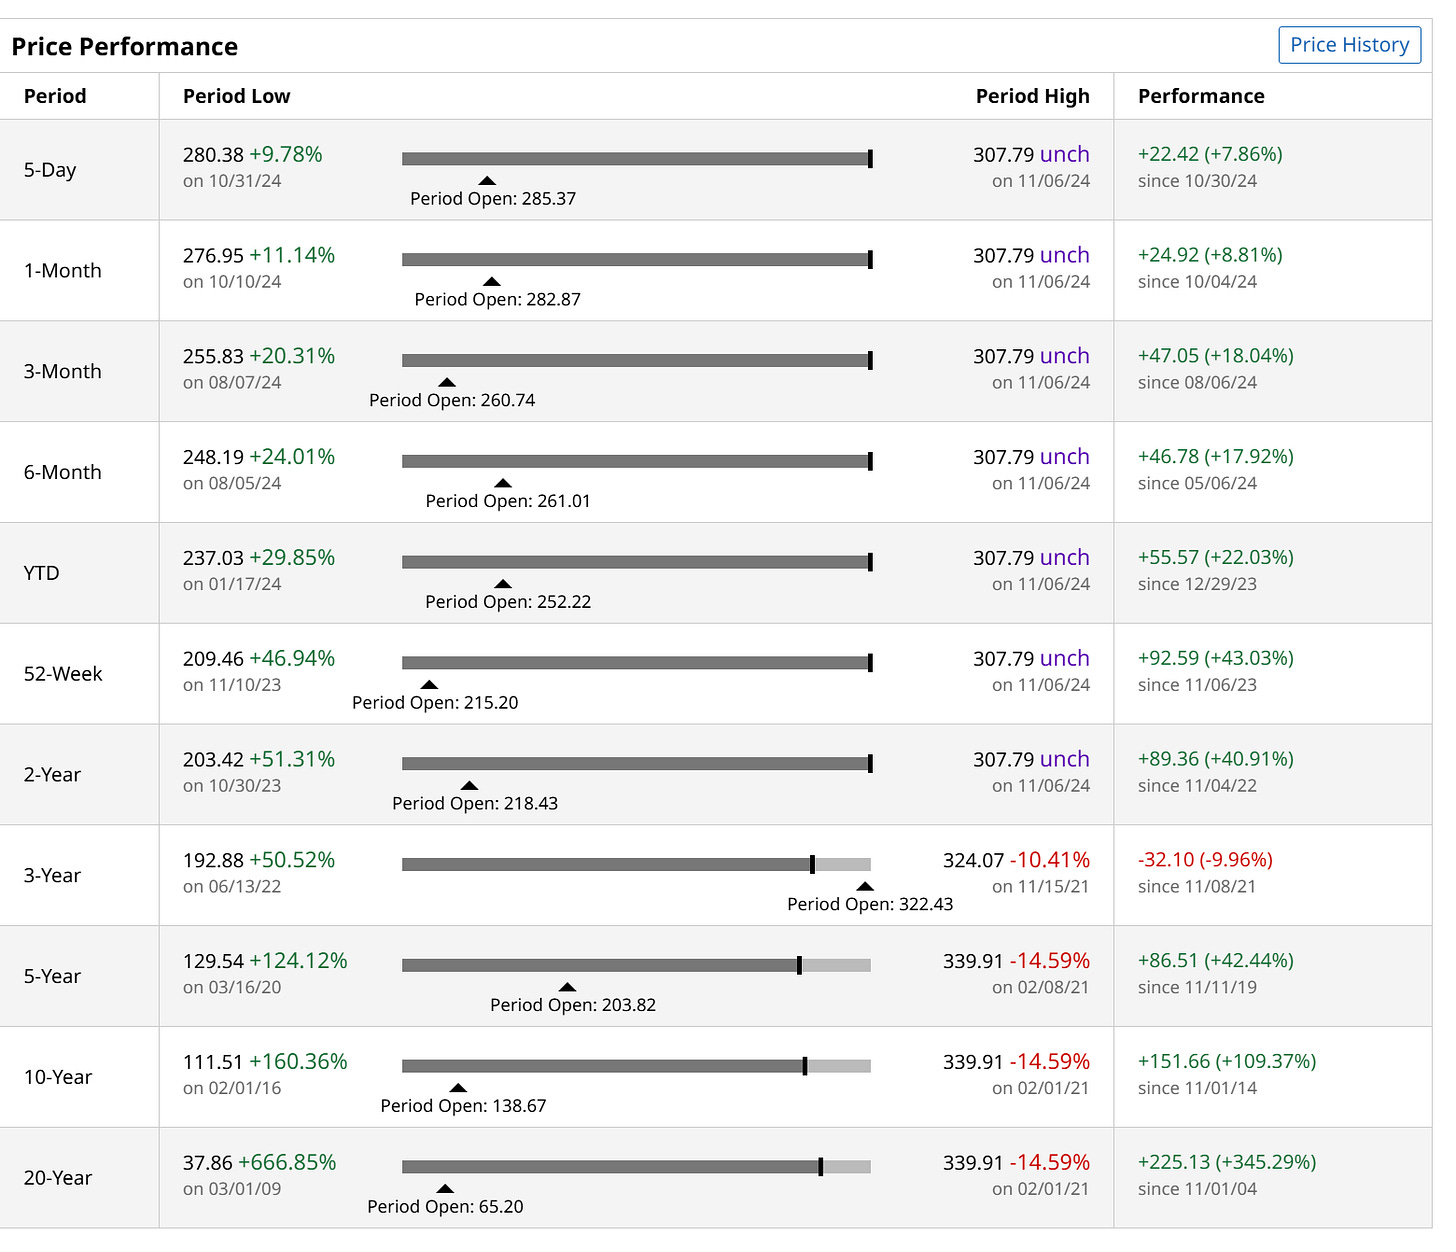
Task: Click the Period Low column header
Action: coord(236,96)
